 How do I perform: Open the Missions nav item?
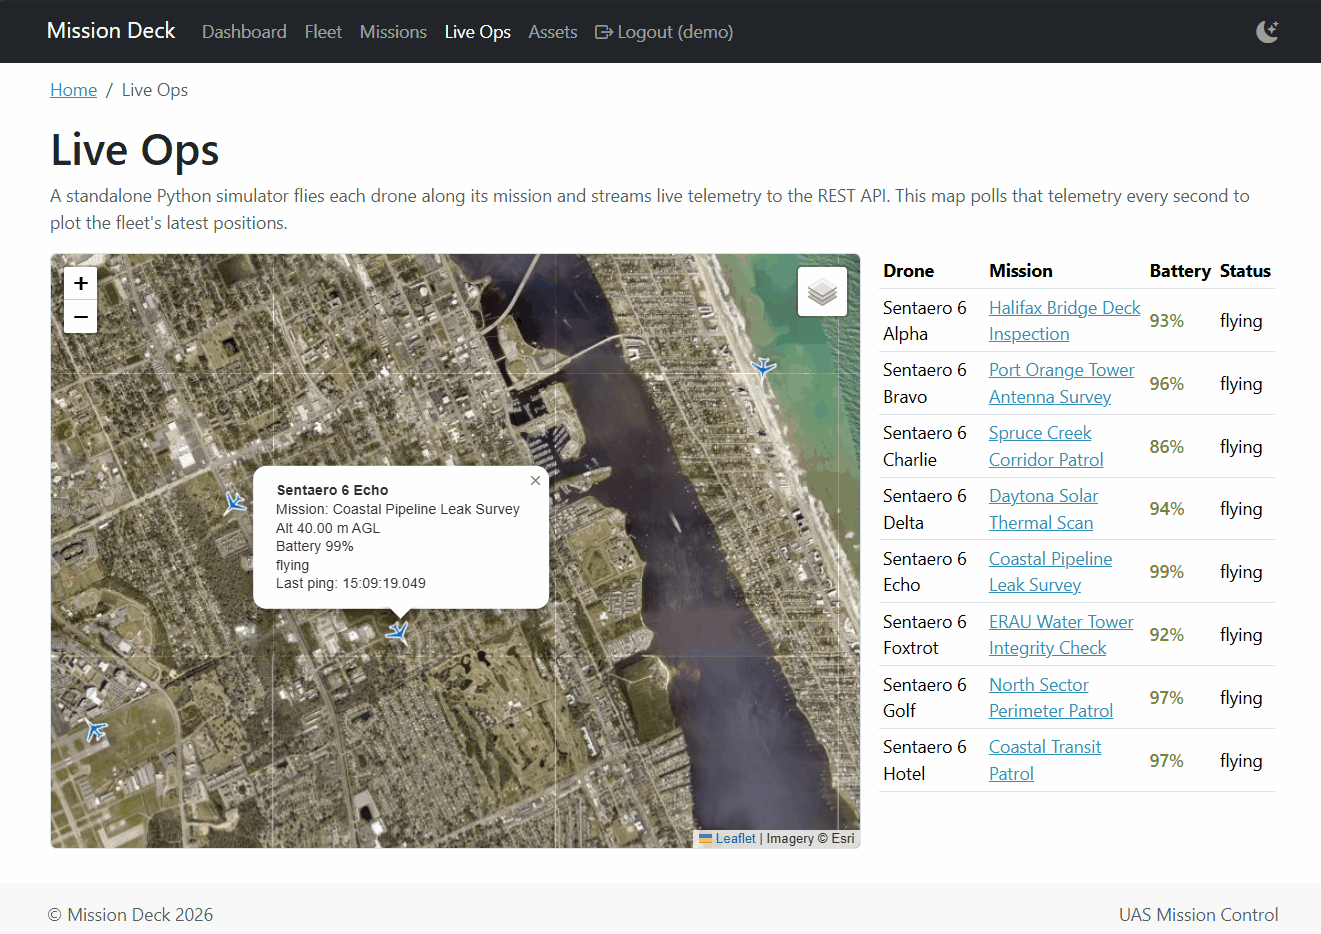tap(393, 32)
